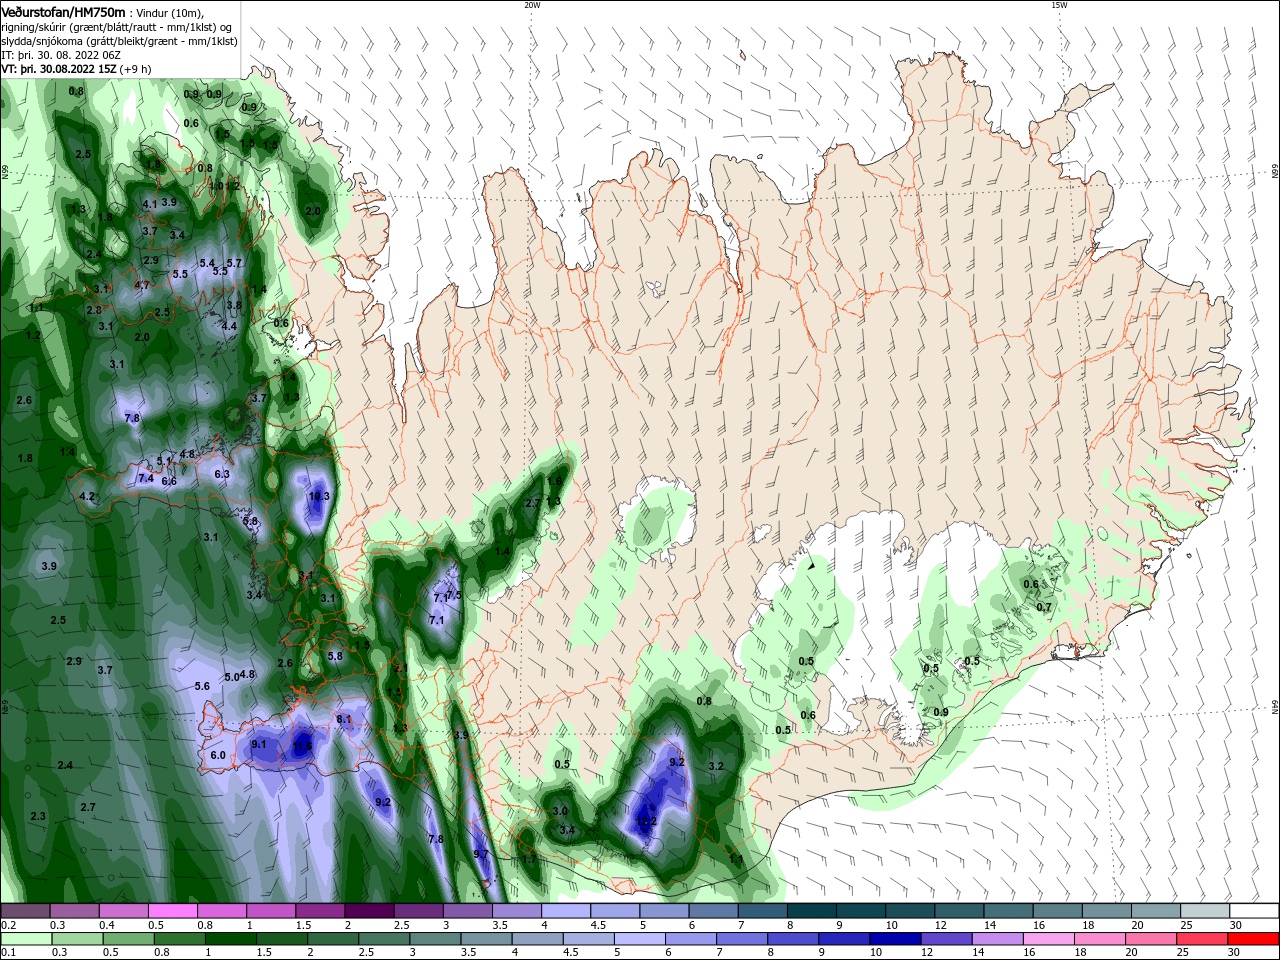Click the '15W' longitude label at the top edge
This screenshot has height=960, width=1280.
(1059, 5)
